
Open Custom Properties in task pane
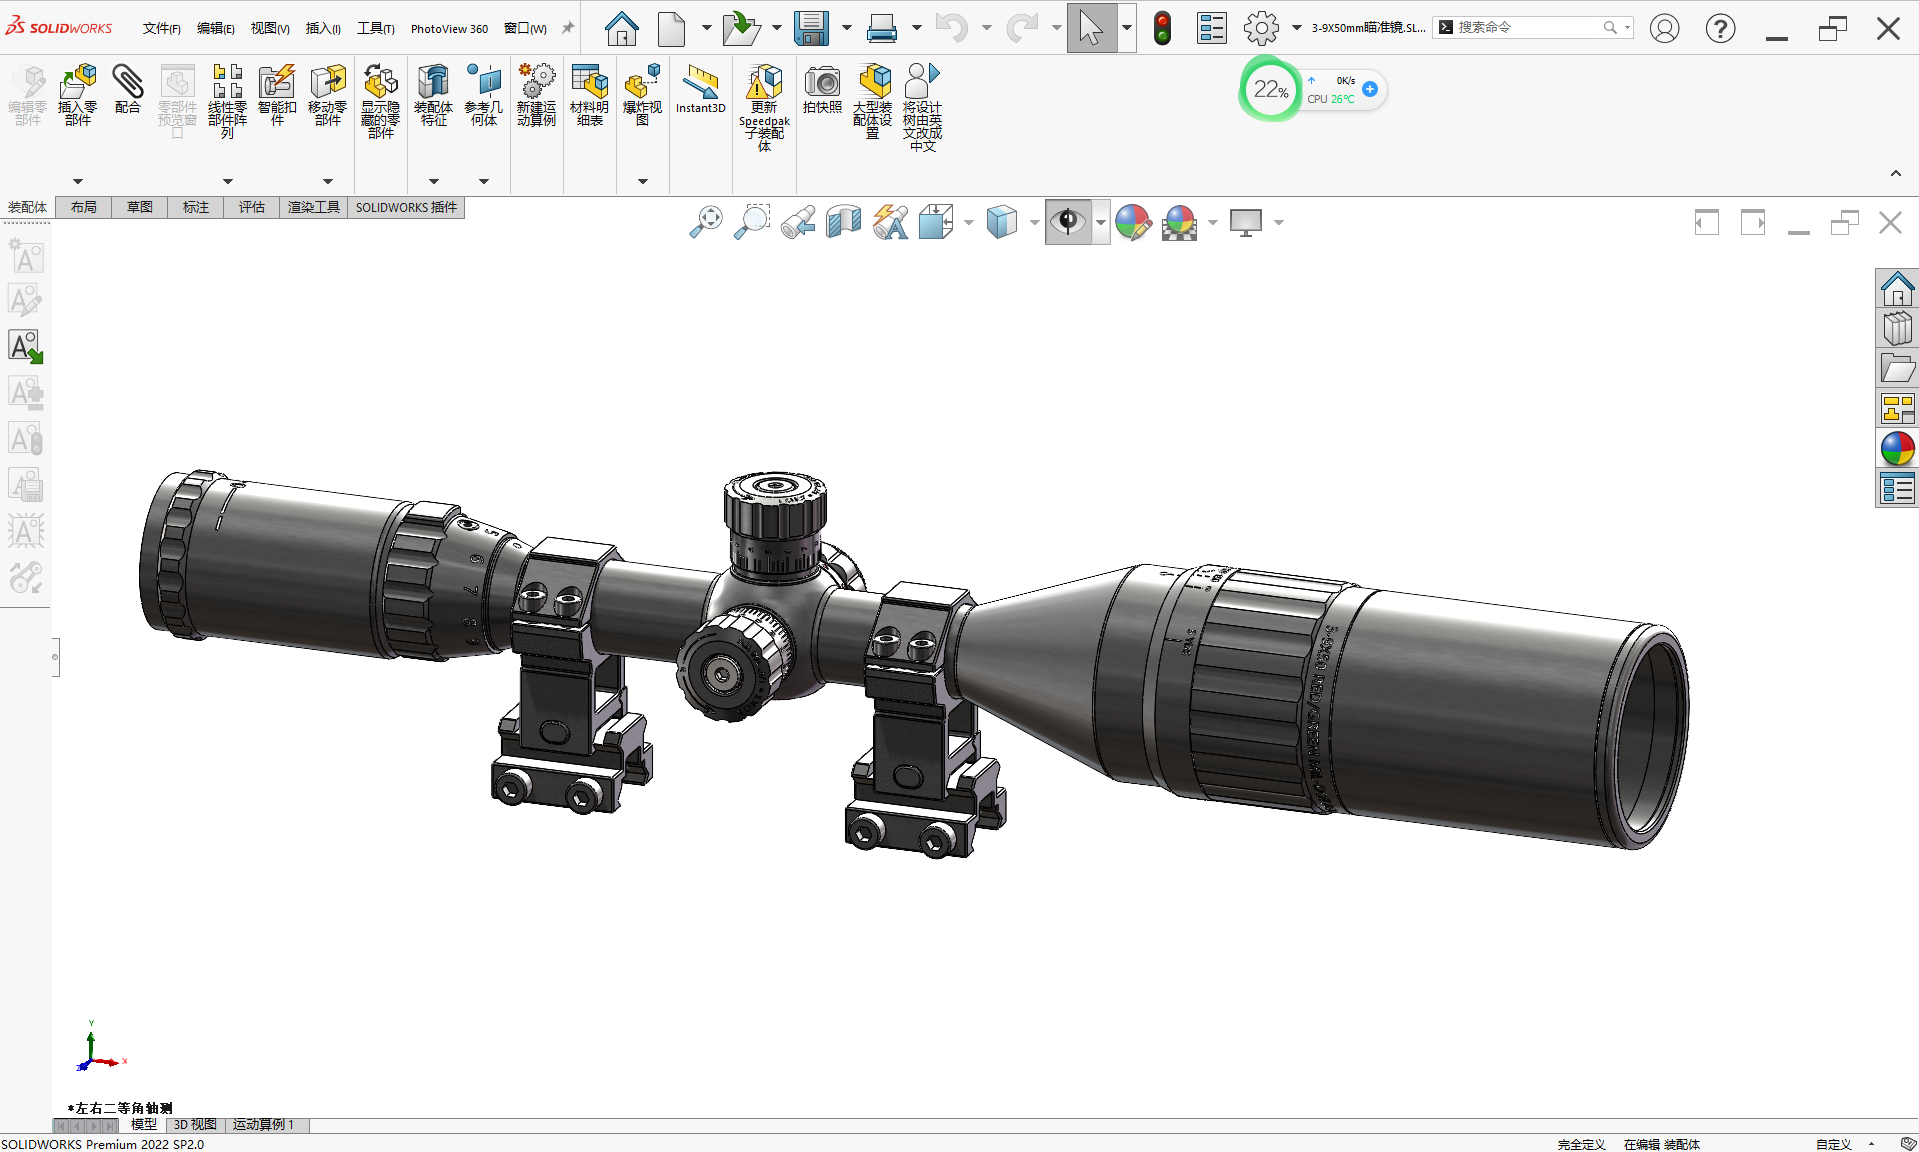click(1897, 488)
